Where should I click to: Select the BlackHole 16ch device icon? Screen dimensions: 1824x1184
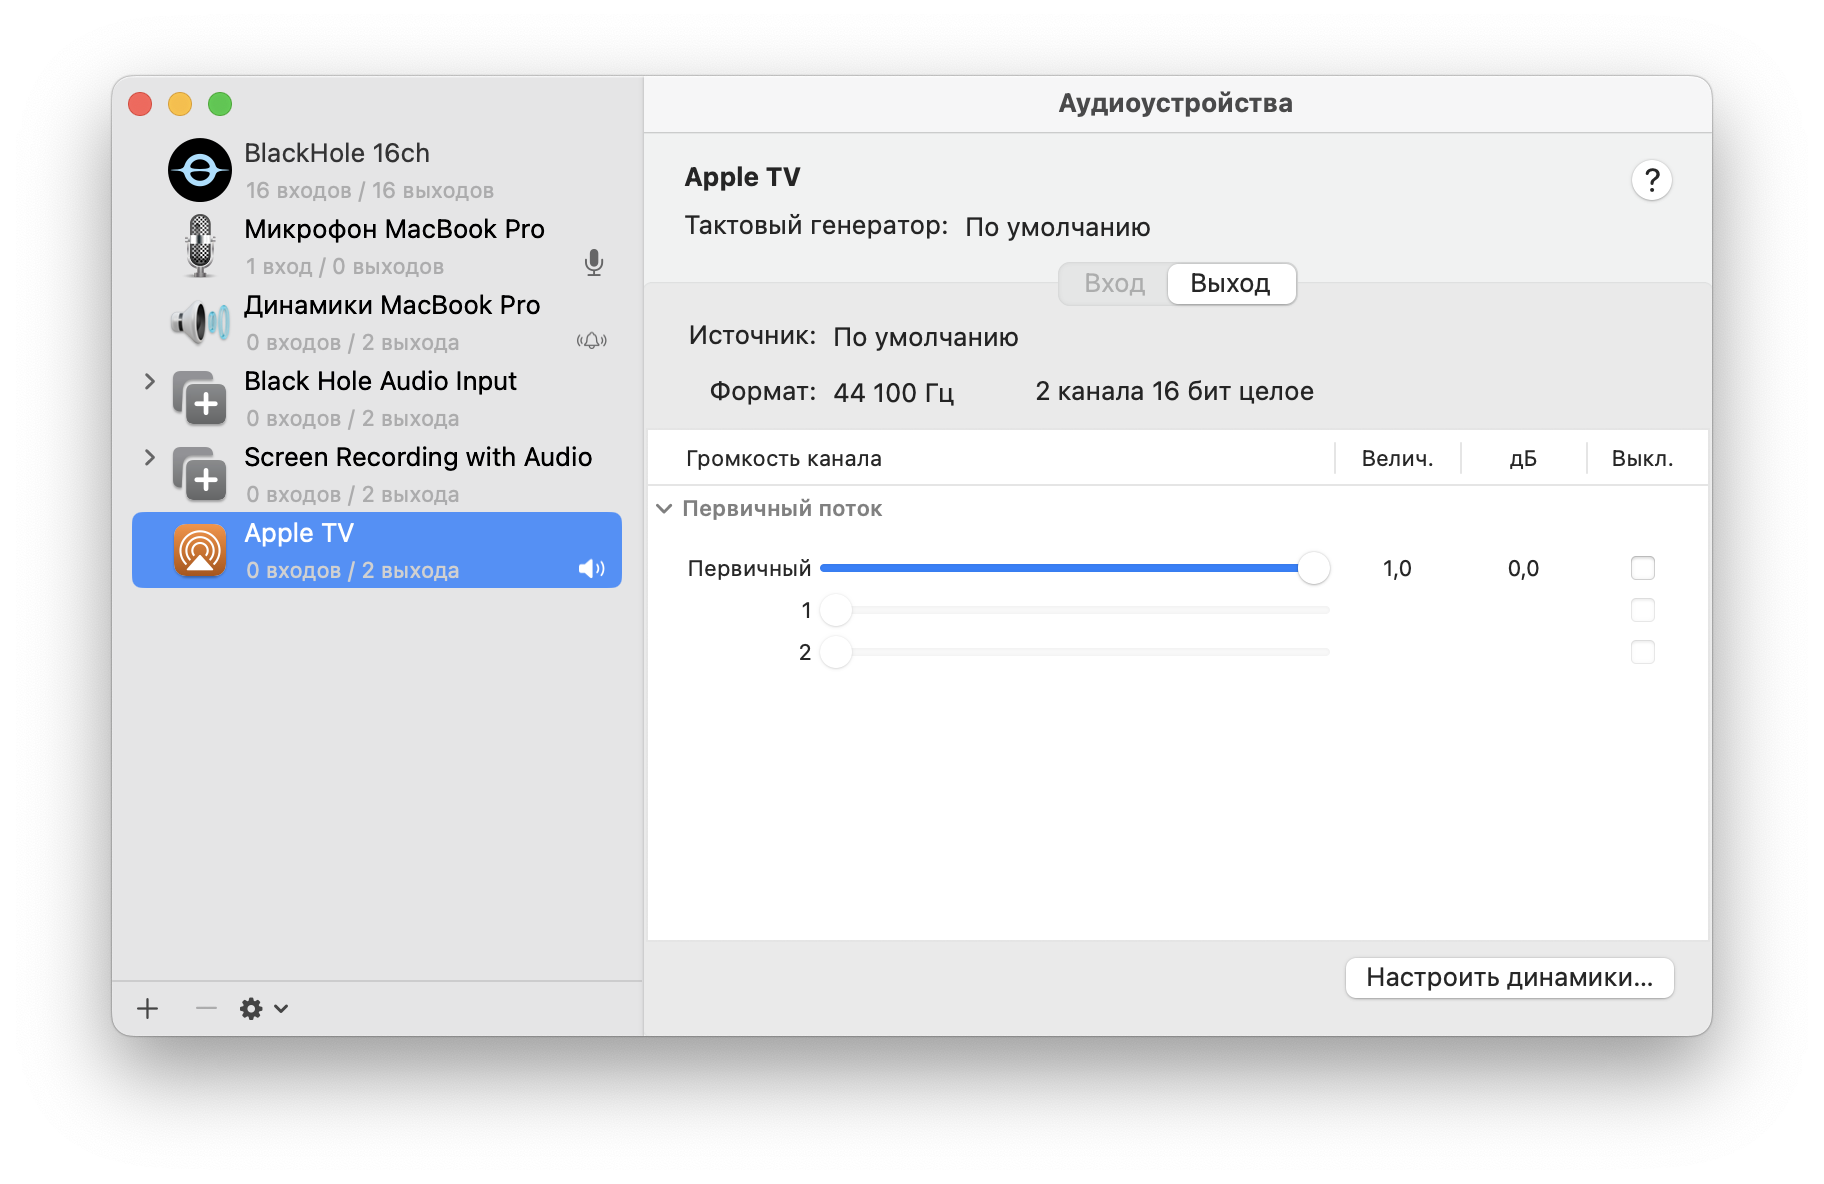(200, 170)
